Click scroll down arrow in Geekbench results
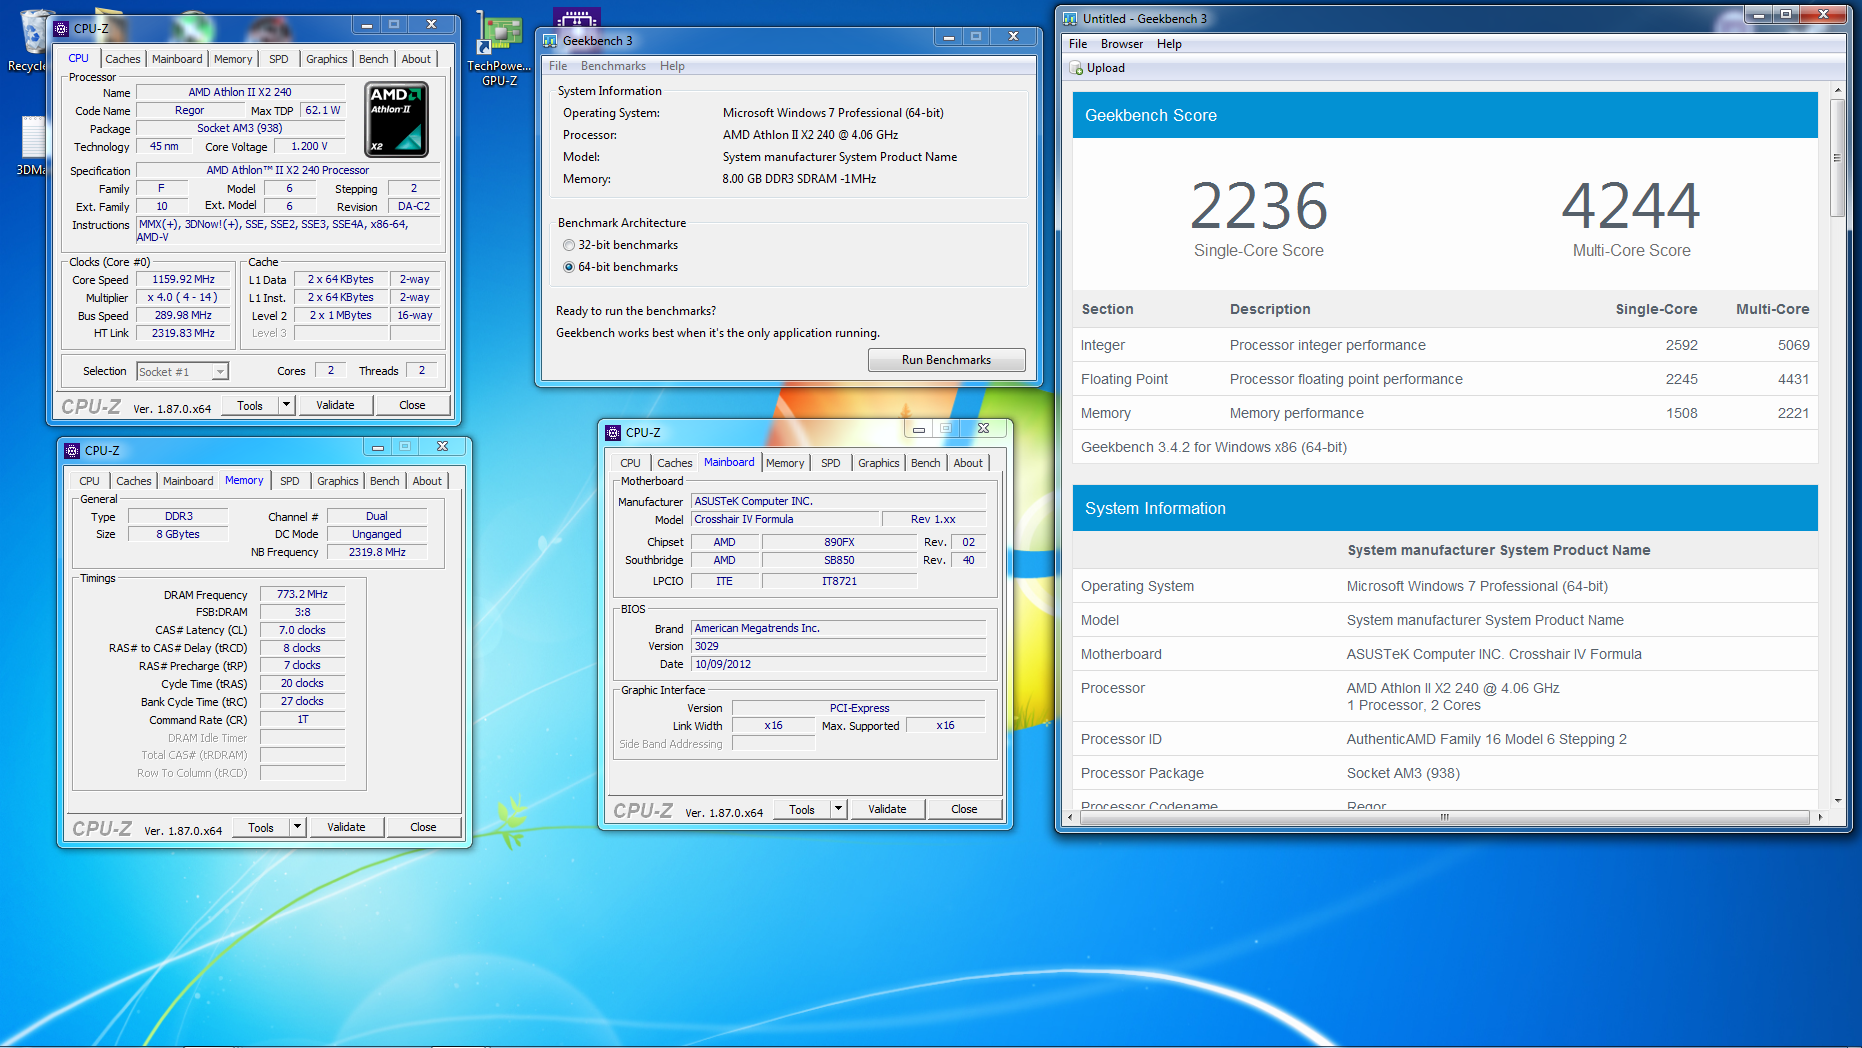1862x1048 pixels. pyautogui.click(x=1837, y=800)
